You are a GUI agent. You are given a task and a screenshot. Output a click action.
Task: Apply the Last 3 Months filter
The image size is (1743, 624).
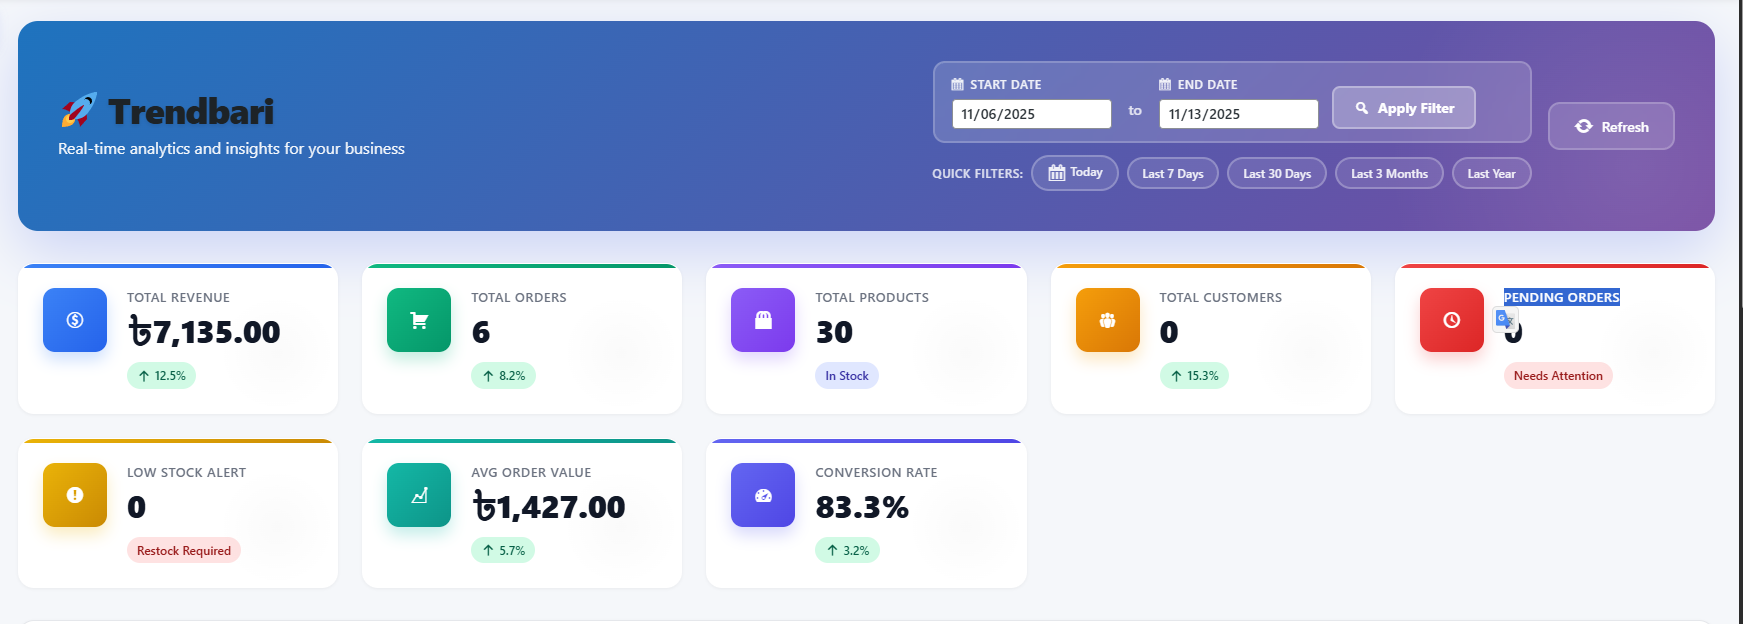click(x=1388, y=174)
